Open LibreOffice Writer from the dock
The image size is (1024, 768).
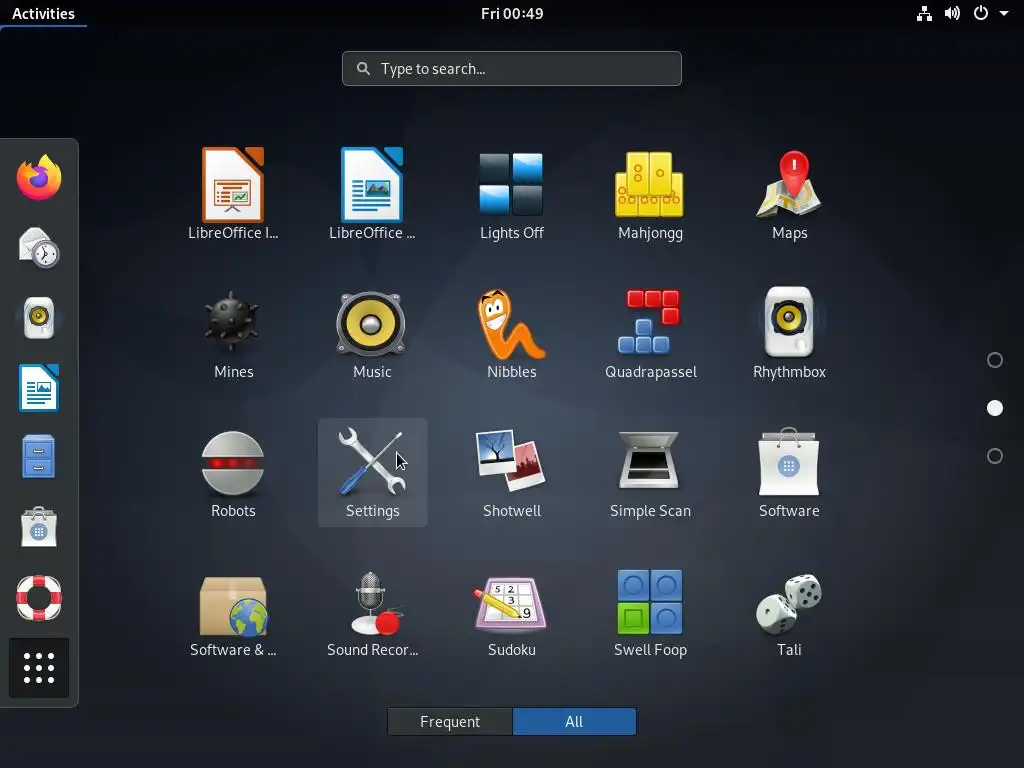39,388
